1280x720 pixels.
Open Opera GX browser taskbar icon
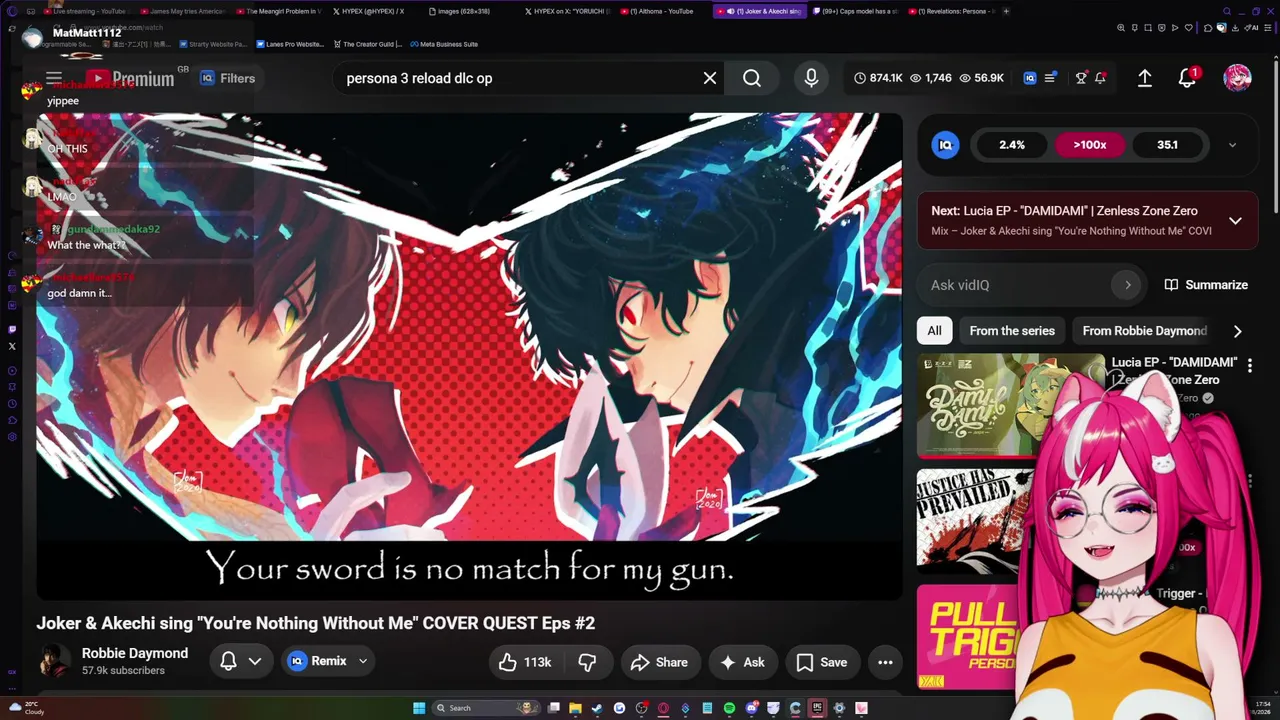663,708
